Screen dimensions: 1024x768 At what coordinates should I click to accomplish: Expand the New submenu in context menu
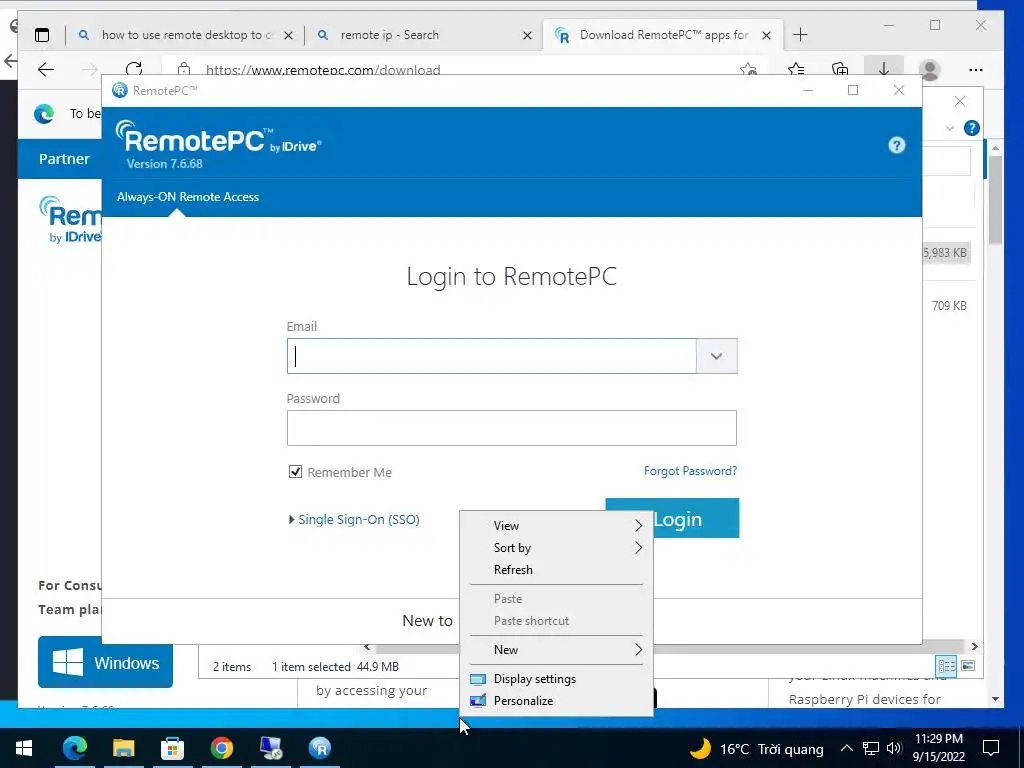556,650
